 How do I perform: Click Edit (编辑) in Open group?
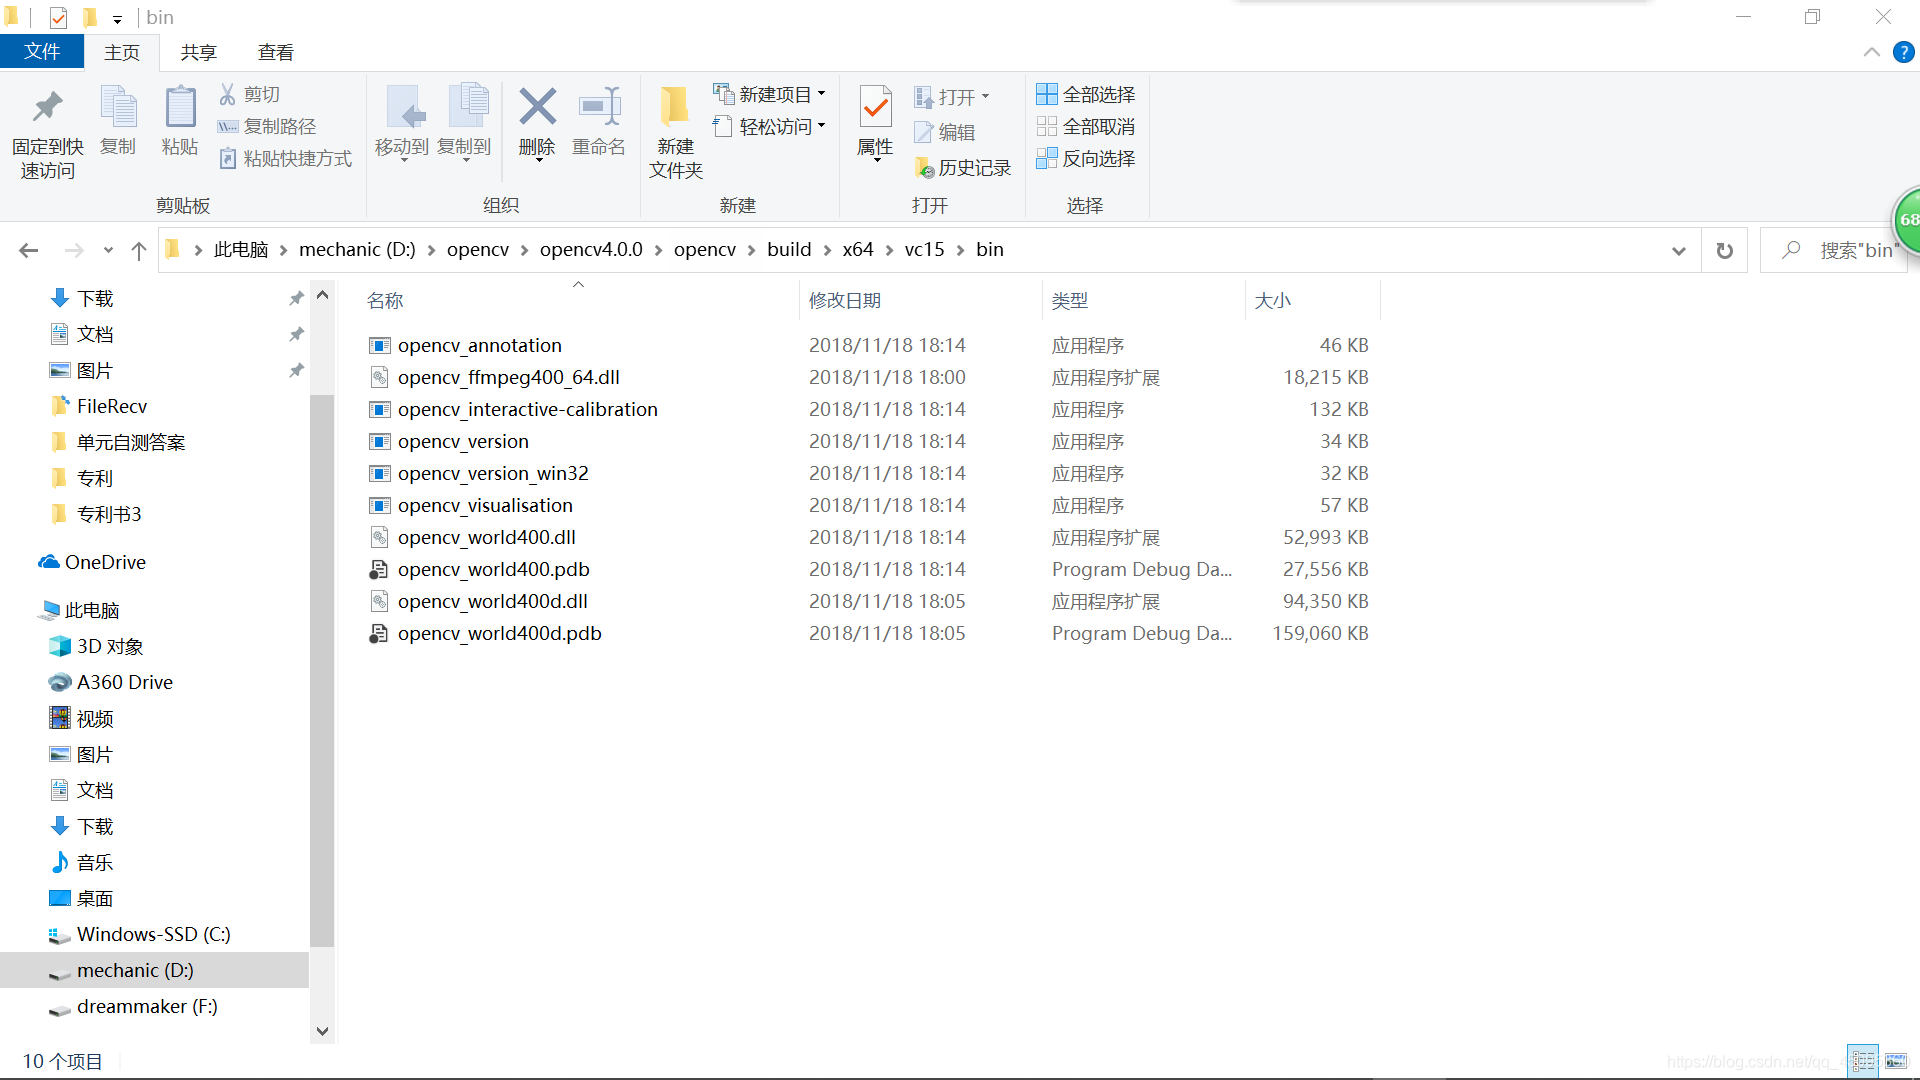pos(945,132)
